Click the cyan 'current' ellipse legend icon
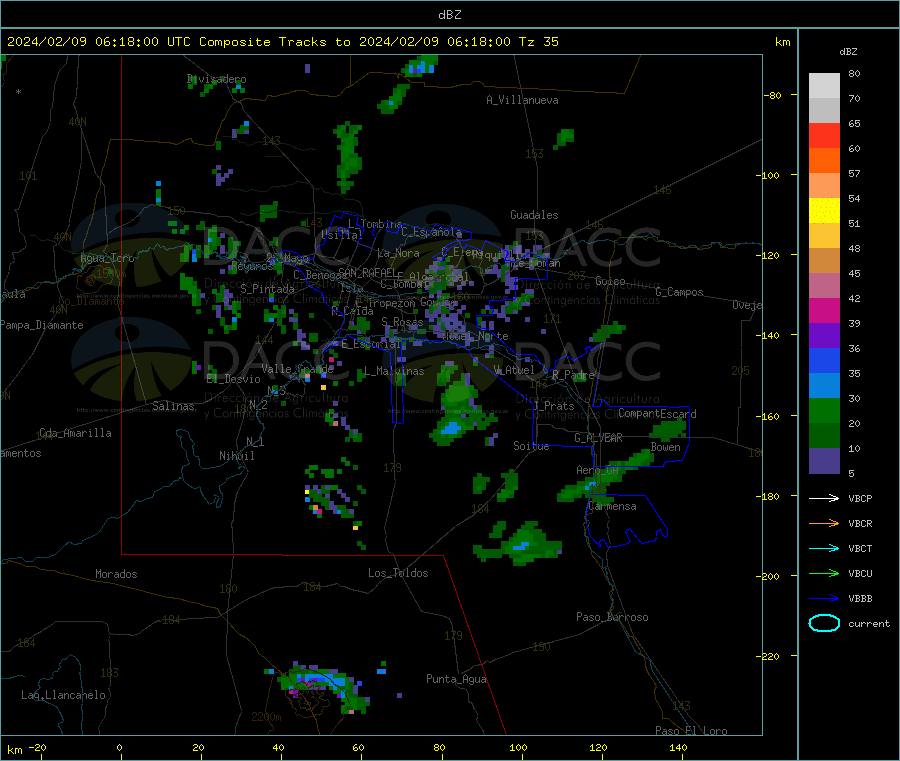The width and height of the screenshot is (900, 761). click(x=824, y=623)
